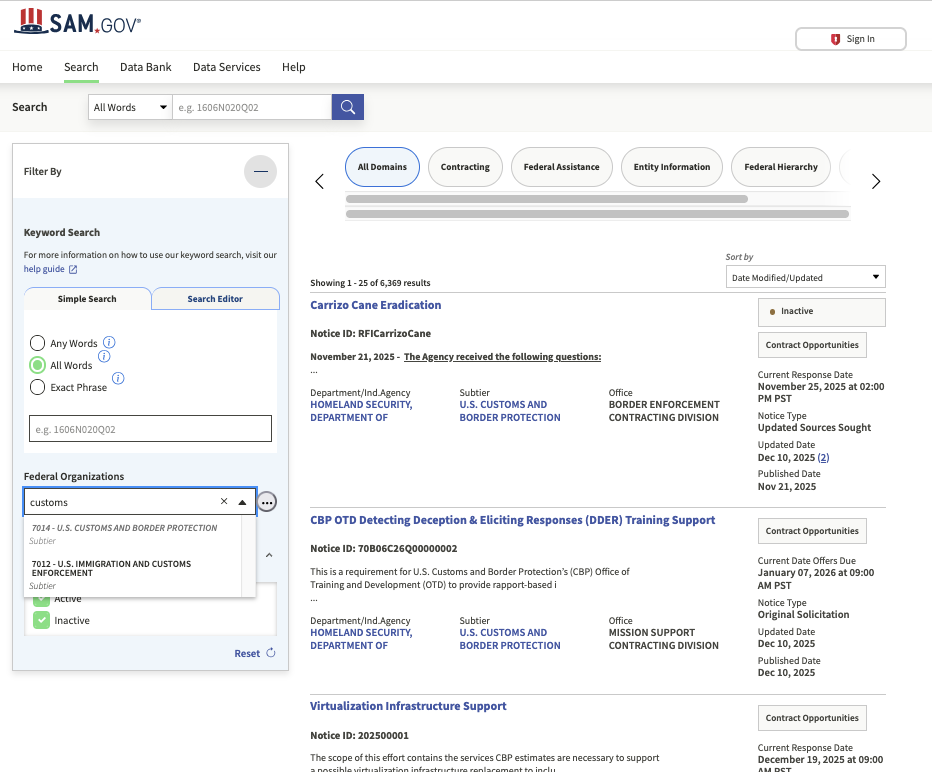
Task: Click the right chevron to see more domains
Action: (x=875, y=181)
